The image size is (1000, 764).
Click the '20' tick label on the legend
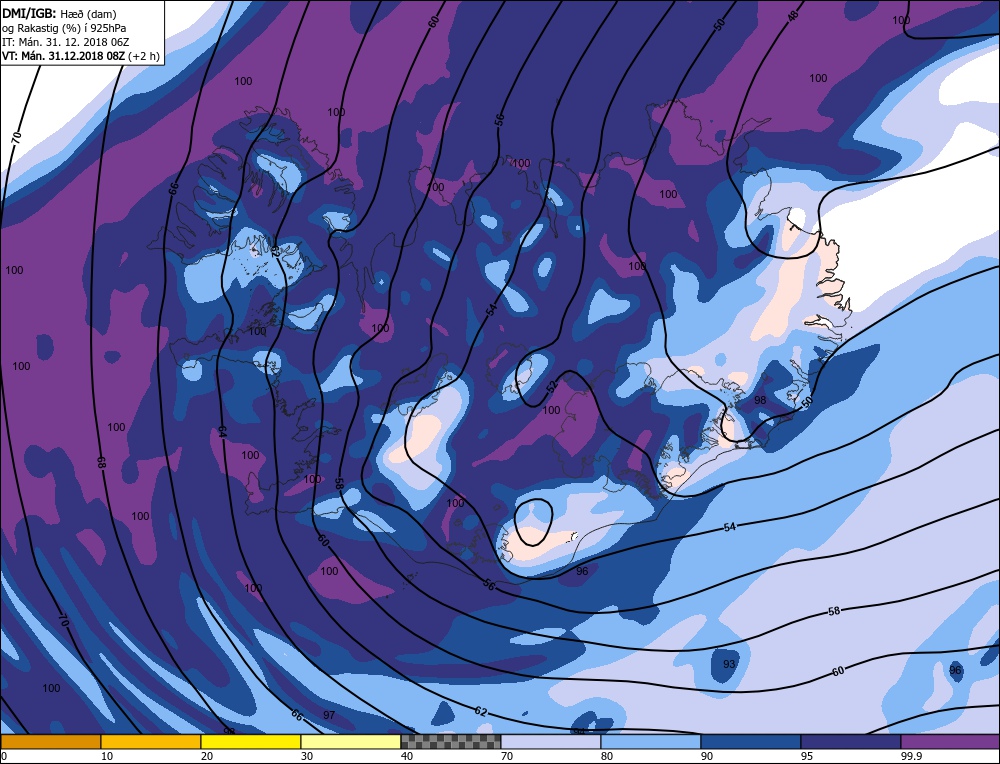pos(207,756)
